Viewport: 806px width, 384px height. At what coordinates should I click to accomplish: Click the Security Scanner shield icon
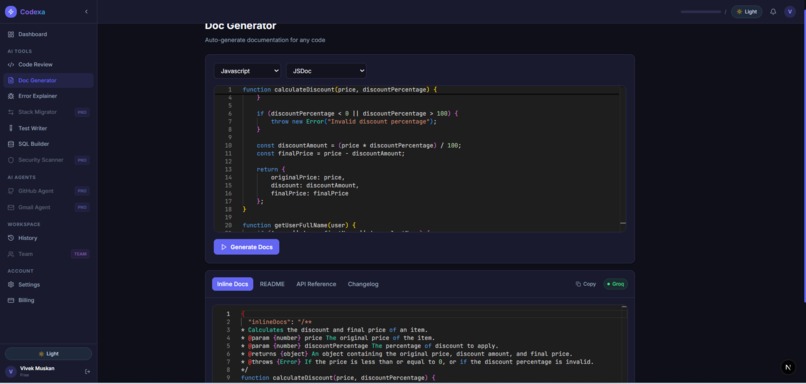coord(11,160)
